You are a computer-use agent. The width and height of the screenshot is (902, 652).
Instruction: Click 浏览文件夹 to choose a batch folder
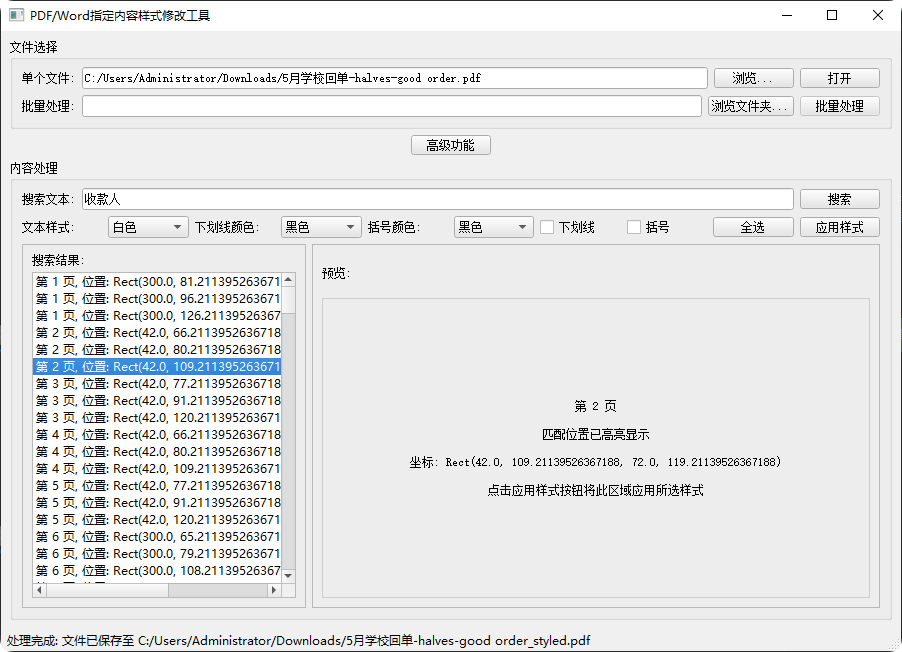751,105
